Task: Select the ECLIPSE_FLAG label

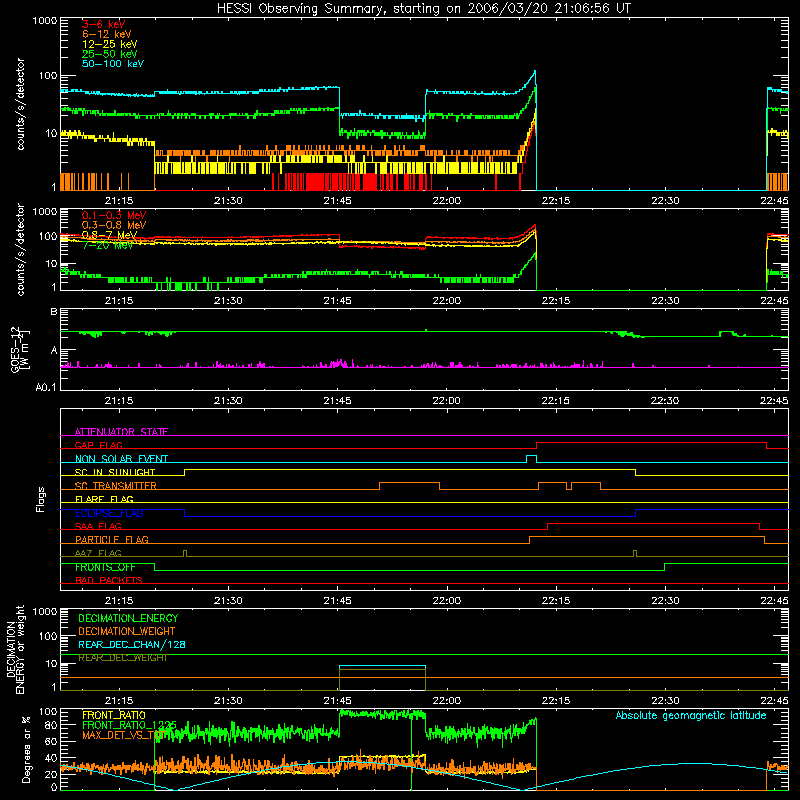Action: click(x=109, y=513)
